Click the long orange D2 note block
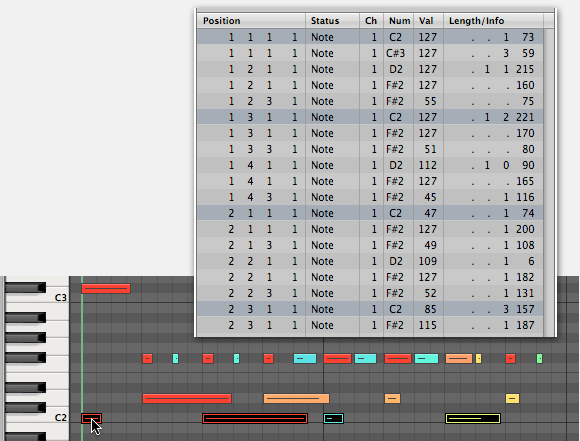 [x=296, y=398]
